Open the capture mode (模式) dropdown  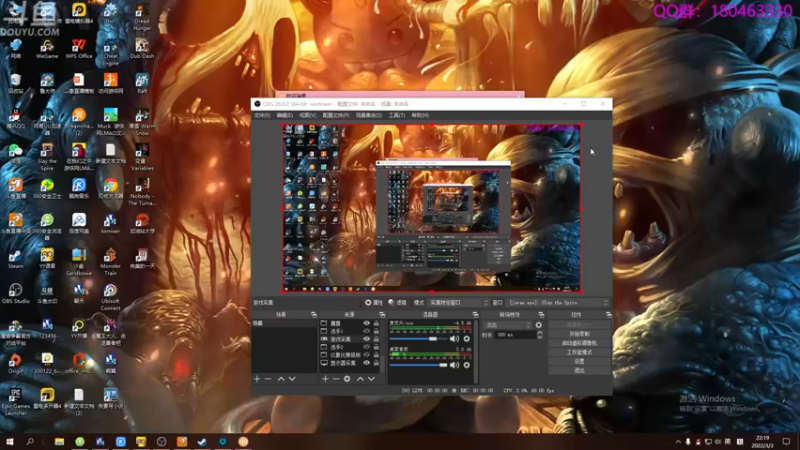click(458, 303)
